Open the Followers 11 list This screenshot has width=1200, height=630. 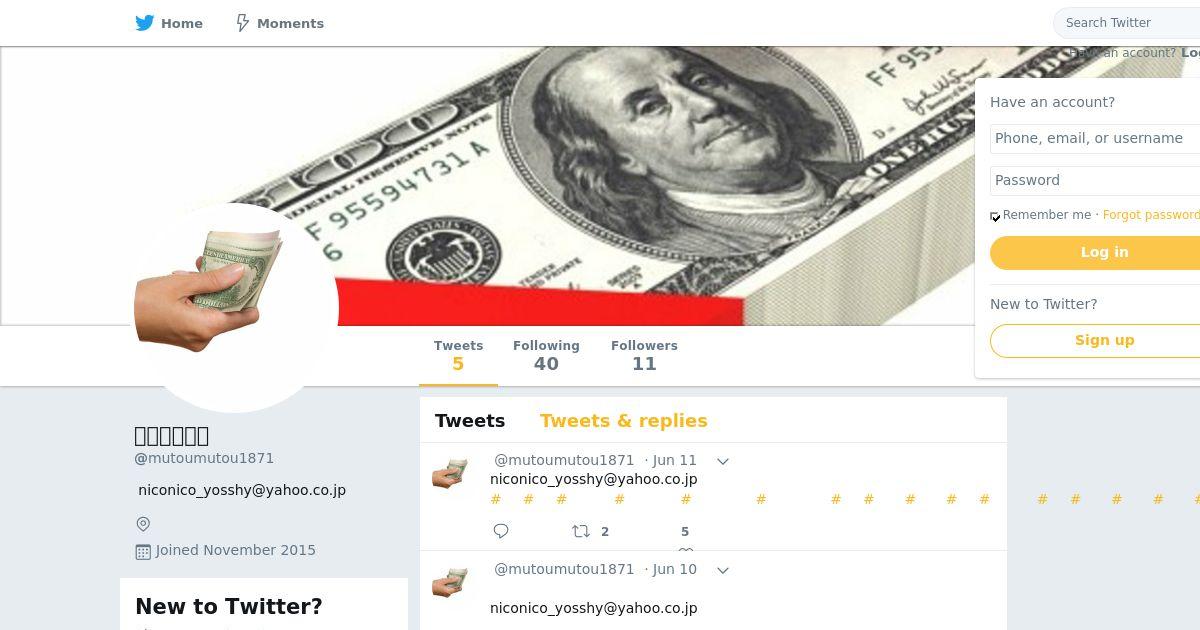[644, 355]
